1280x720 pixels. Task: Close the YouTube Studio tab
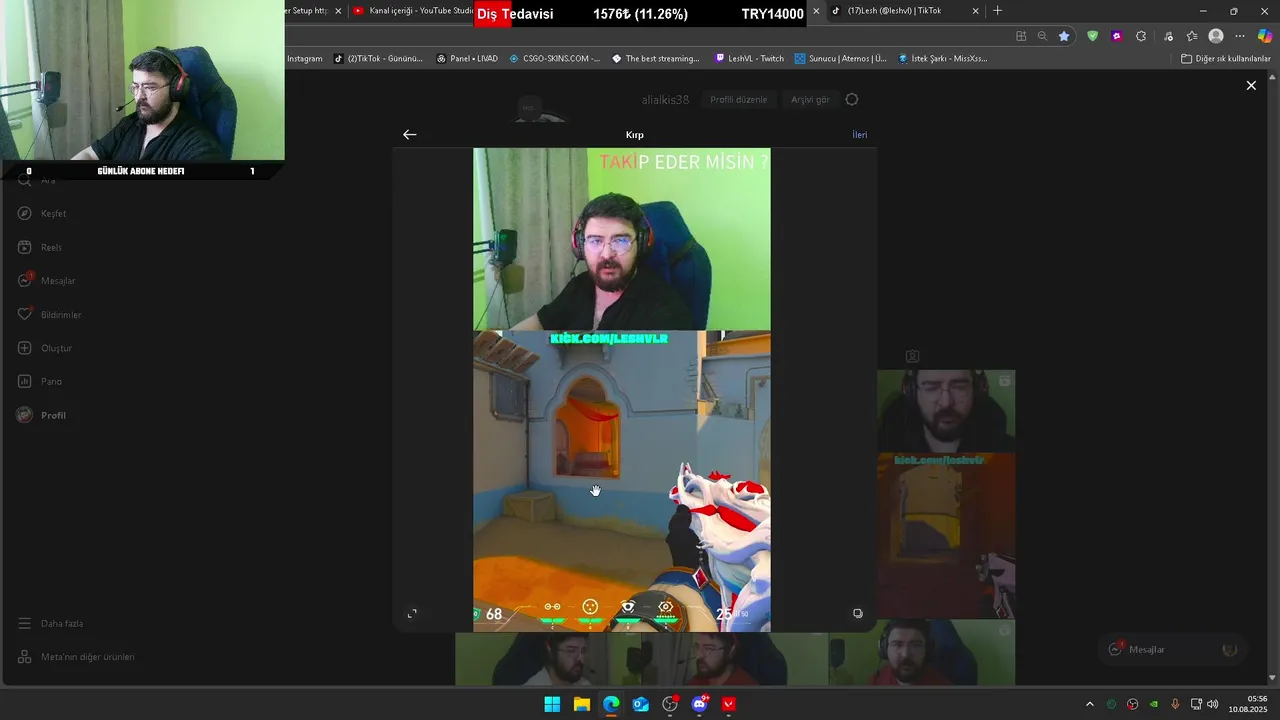tap(816, 11)
